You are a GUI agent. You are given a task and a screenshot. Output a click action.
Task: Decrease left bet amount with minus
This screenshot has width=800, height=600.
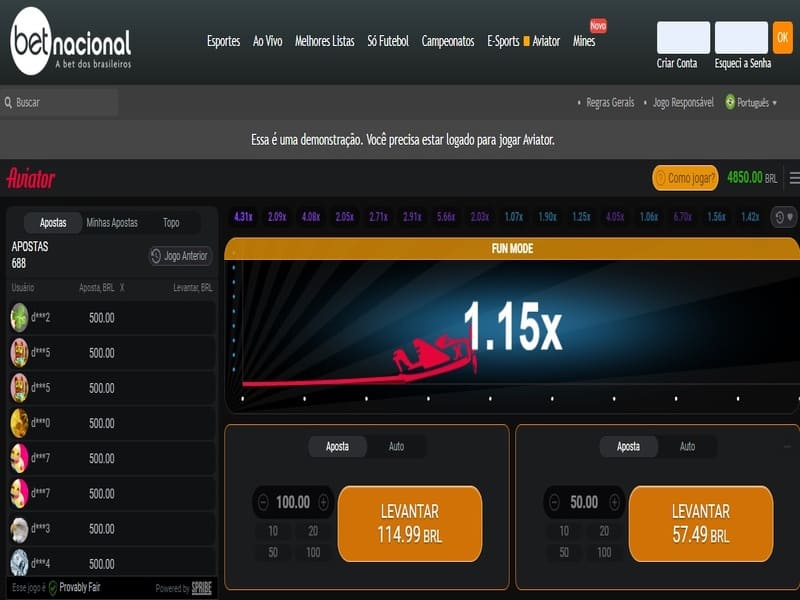263,502
